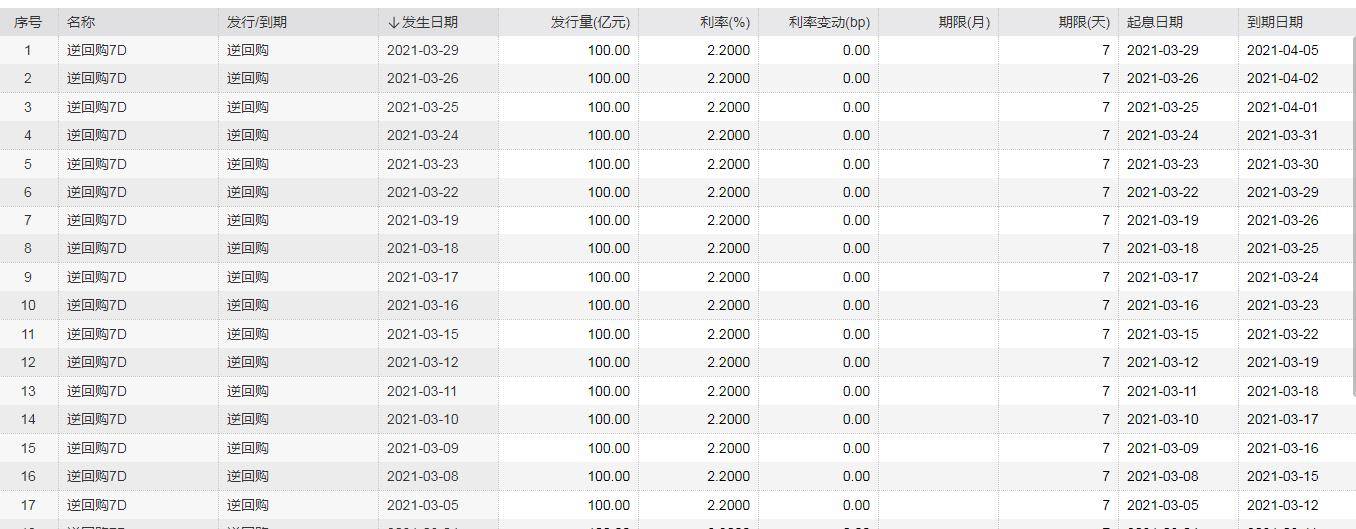Click 起息日期 cell 2021-03-15
This screenshot has width=1356, height=529.
[1163, 334]
